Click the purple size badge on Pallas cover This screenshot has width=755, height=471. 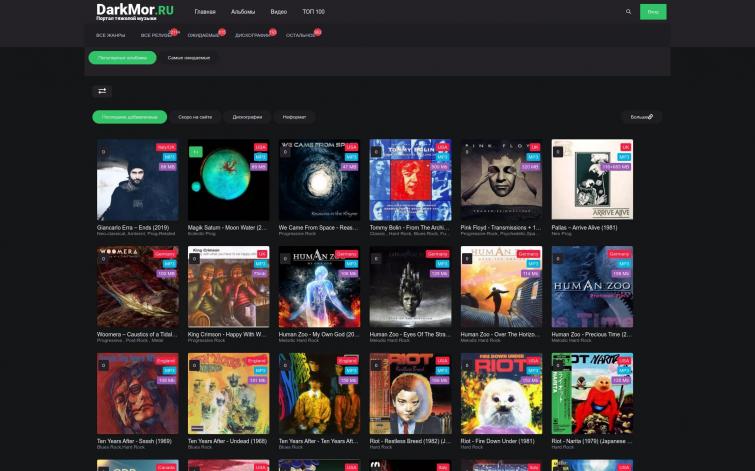616,167
